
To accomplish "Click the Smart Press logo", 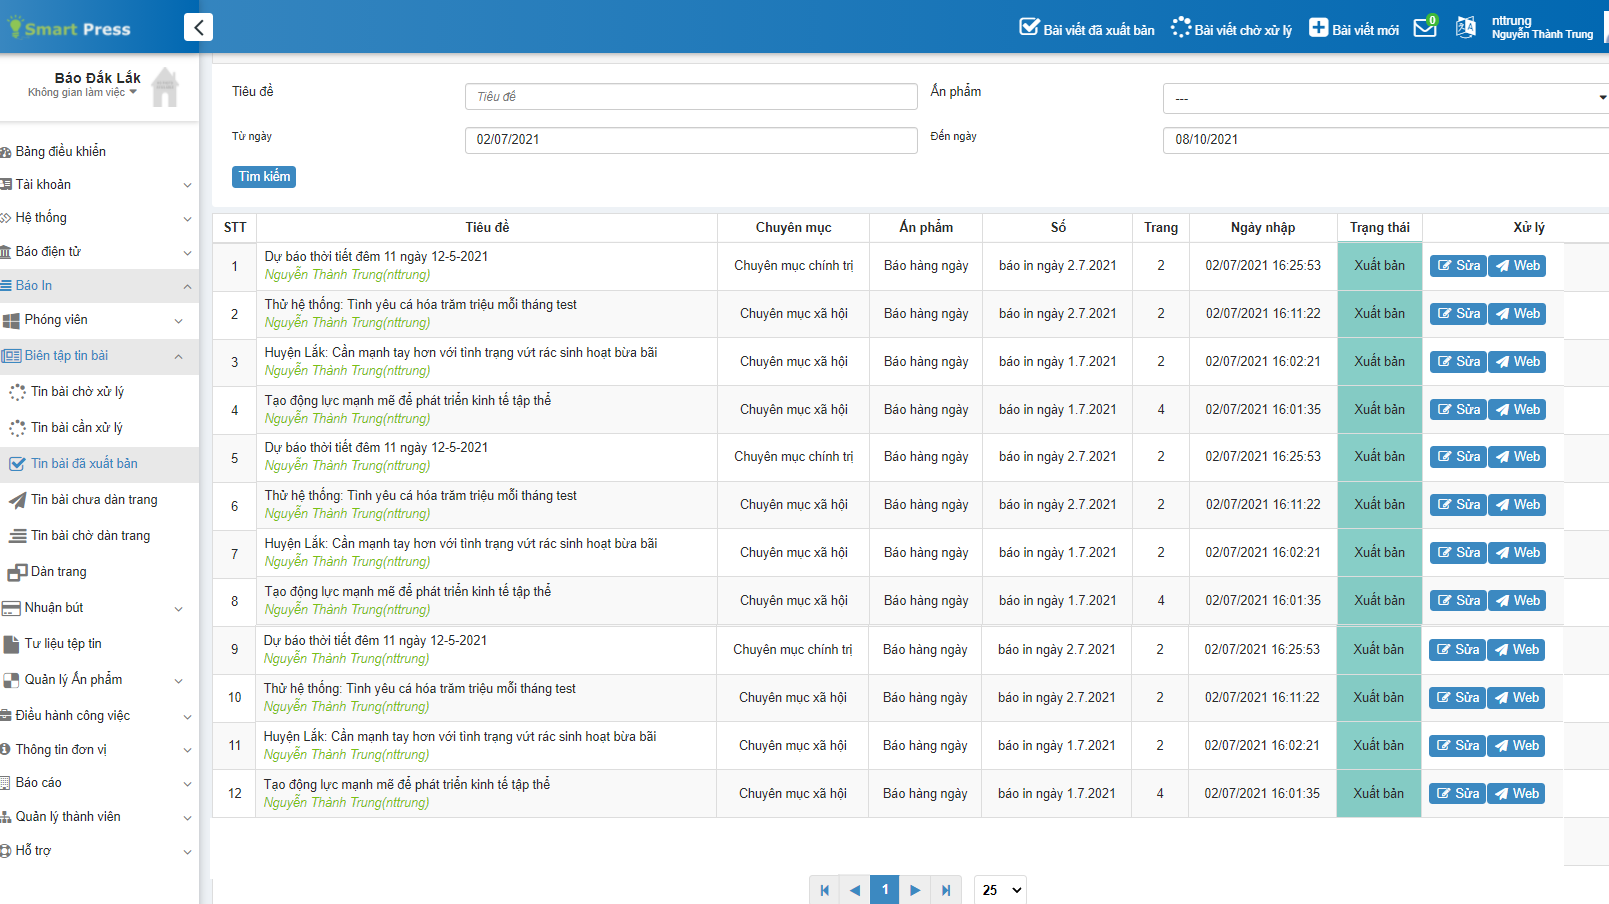I will click(x=70, y=28).
